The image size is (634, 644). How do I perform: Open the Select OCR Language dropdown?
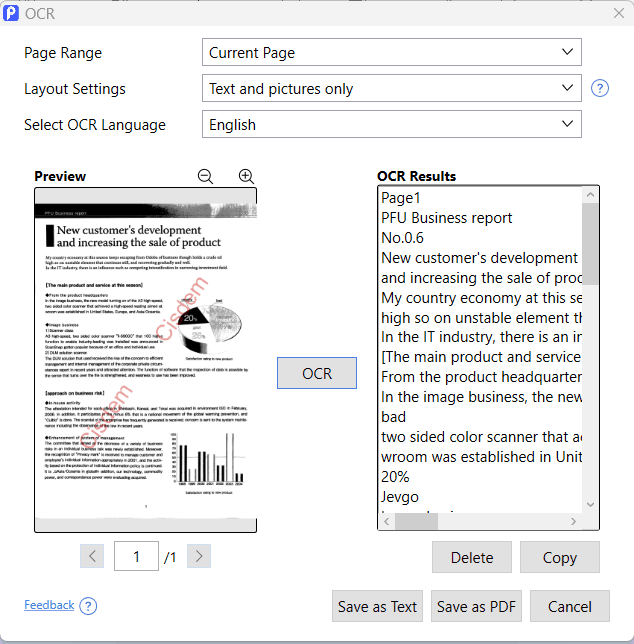click(x=391, y=125)
